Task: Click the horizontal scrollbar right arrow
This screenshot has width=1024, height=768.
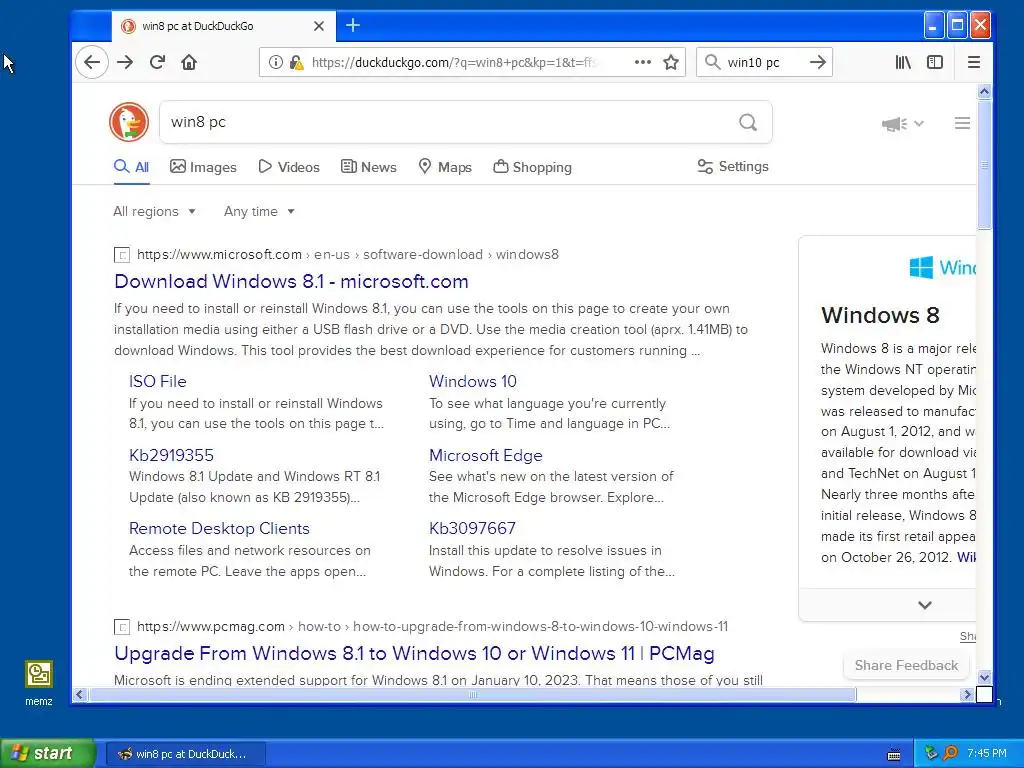Action: pos(967,695)
